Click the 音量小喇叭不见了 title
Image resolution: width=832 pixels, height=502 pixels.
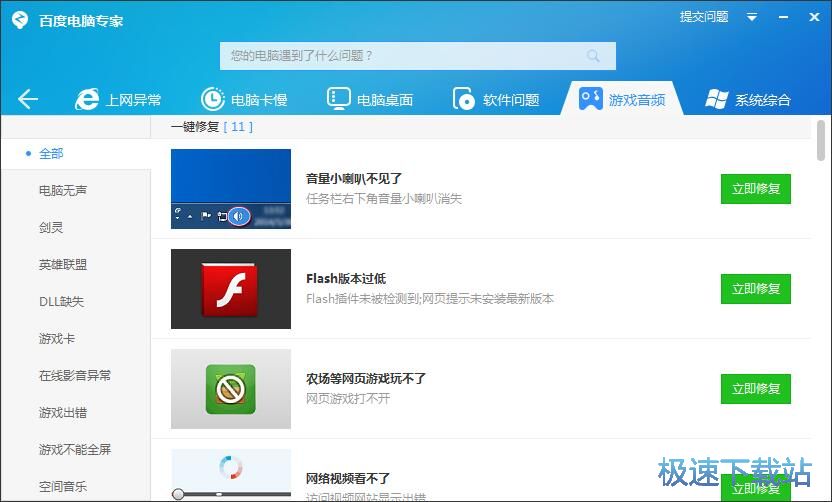click(354, 179)
